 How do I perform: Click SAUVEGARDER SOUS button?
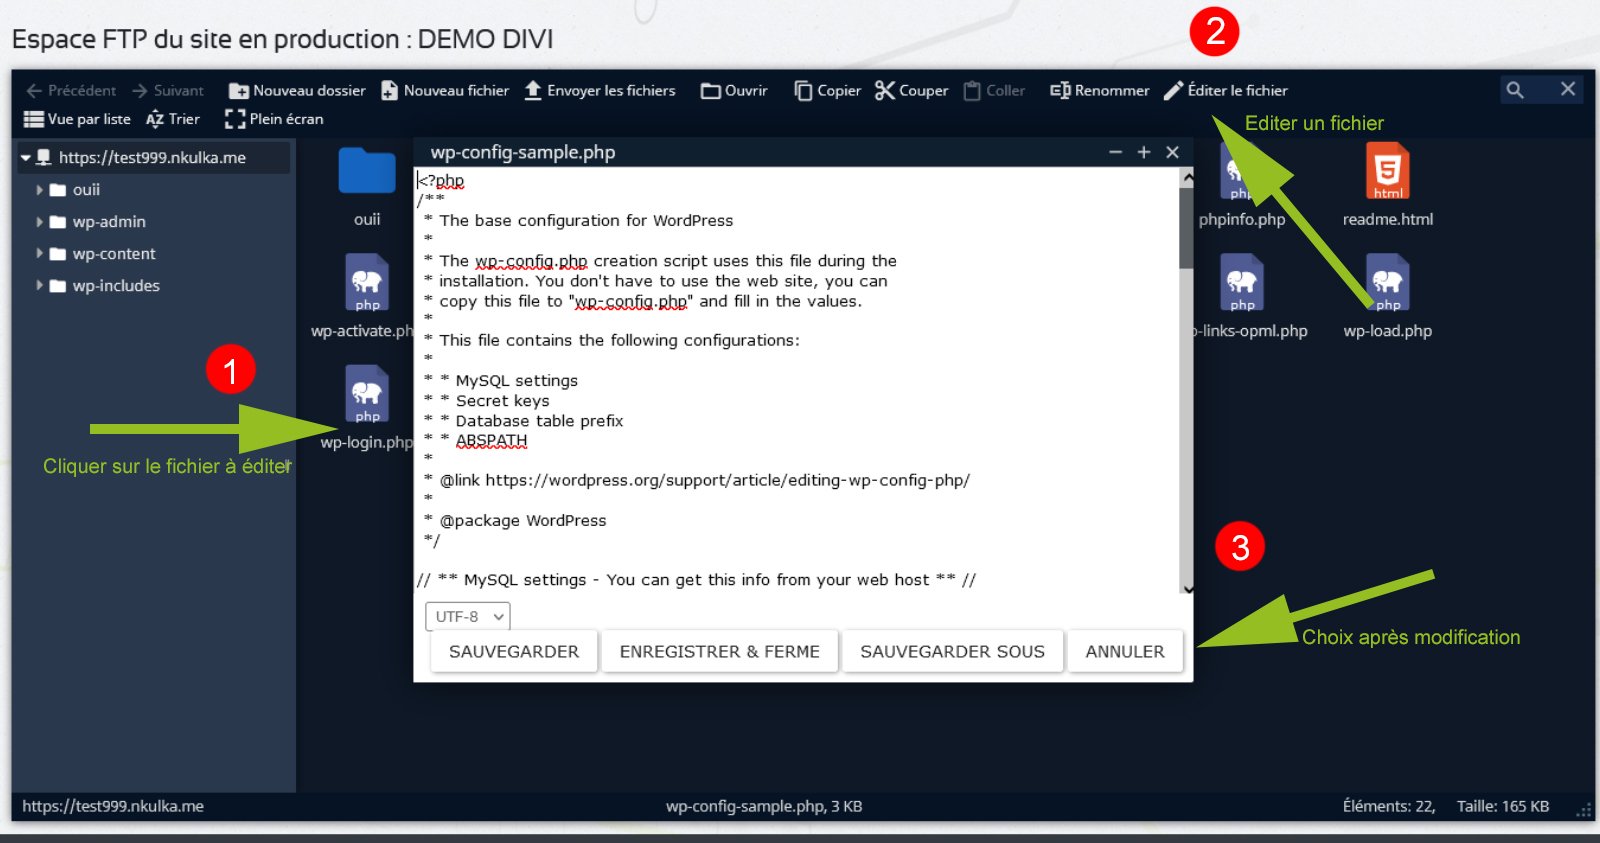[x=952, y=652]
